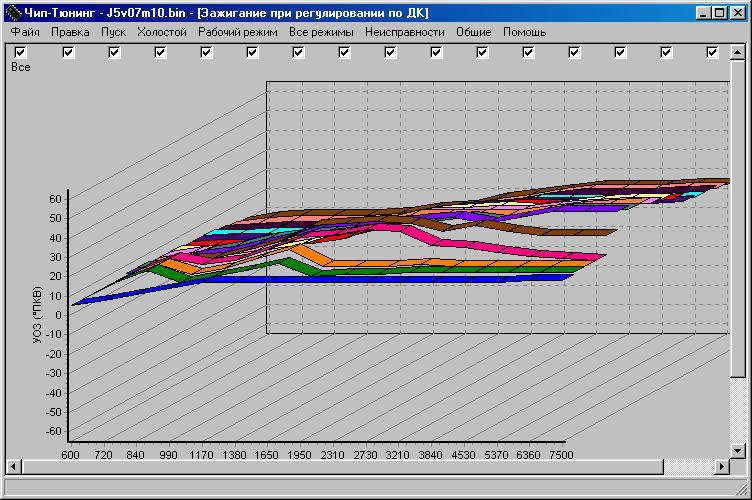Open the Помощь menu
This screenshot has height=500, width=752.
click(525, 32)
